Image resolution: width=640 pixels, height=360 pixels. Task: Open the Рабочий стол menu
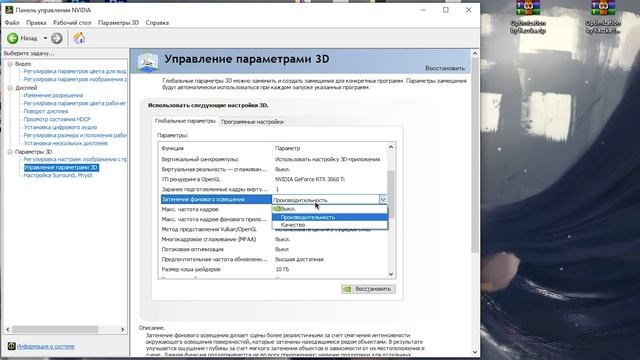click(72, 23)
